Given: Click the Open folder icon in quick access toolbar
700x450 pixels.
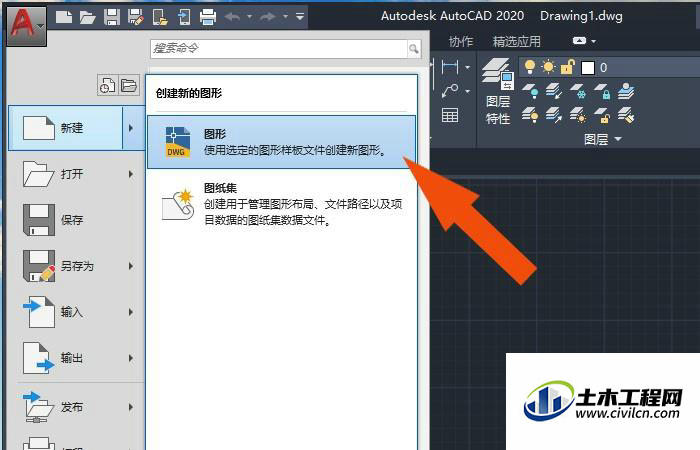Looking at the screenshot, I should tap(88, 17).
